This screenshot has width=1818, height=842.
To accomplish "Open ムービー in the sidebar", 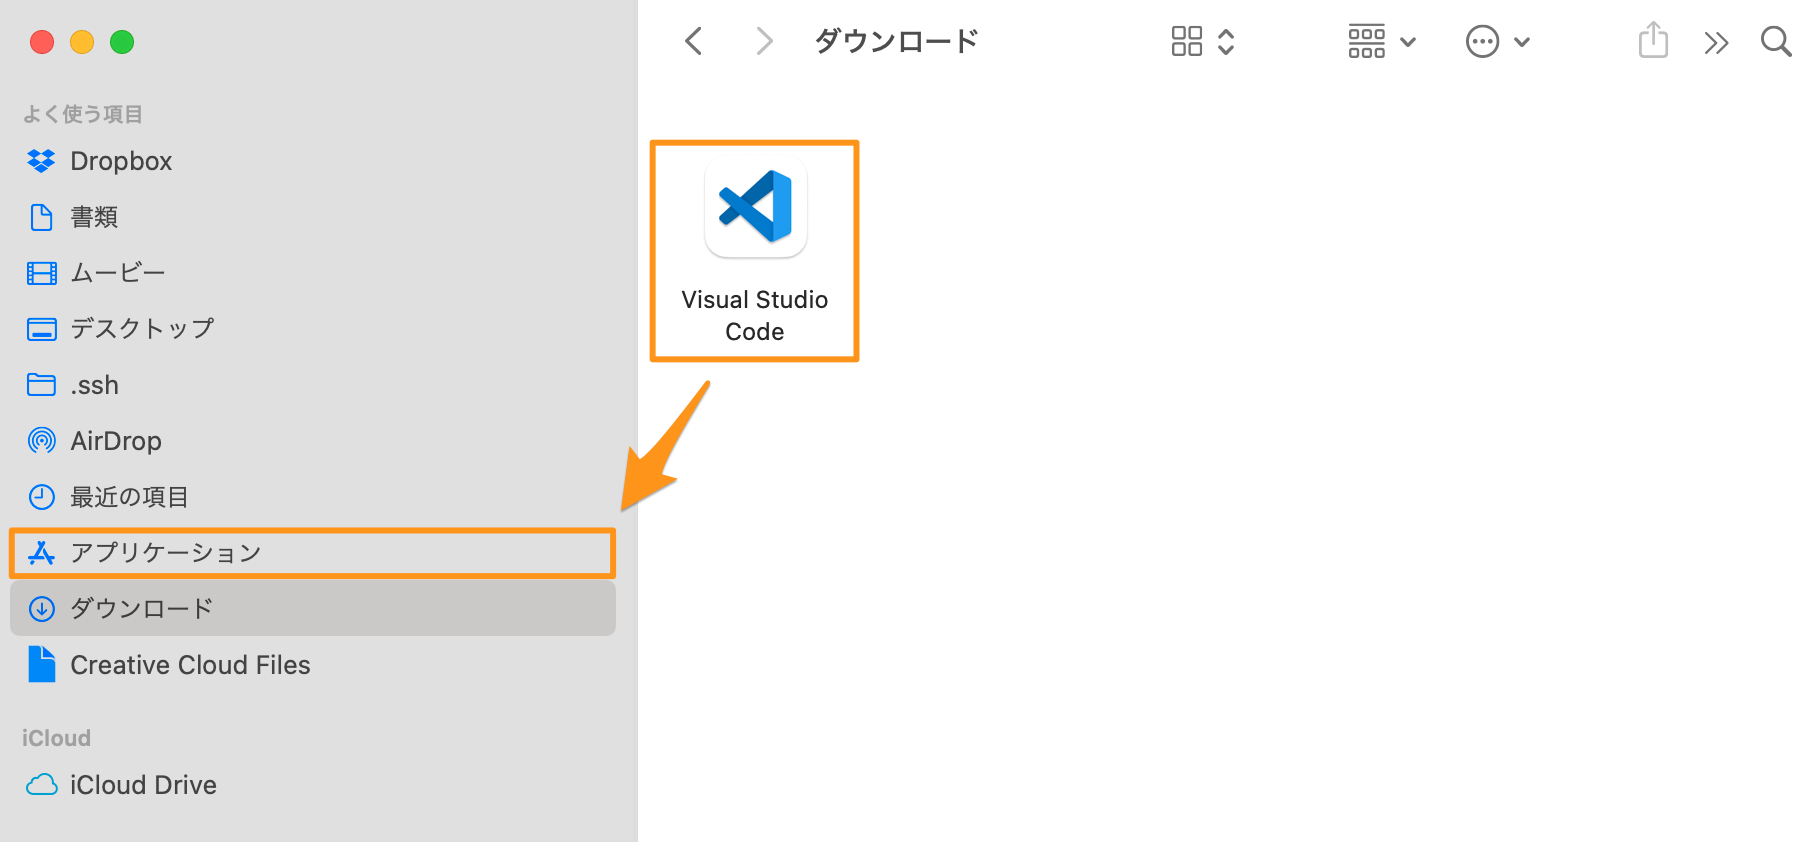I will tap(117, 273).
